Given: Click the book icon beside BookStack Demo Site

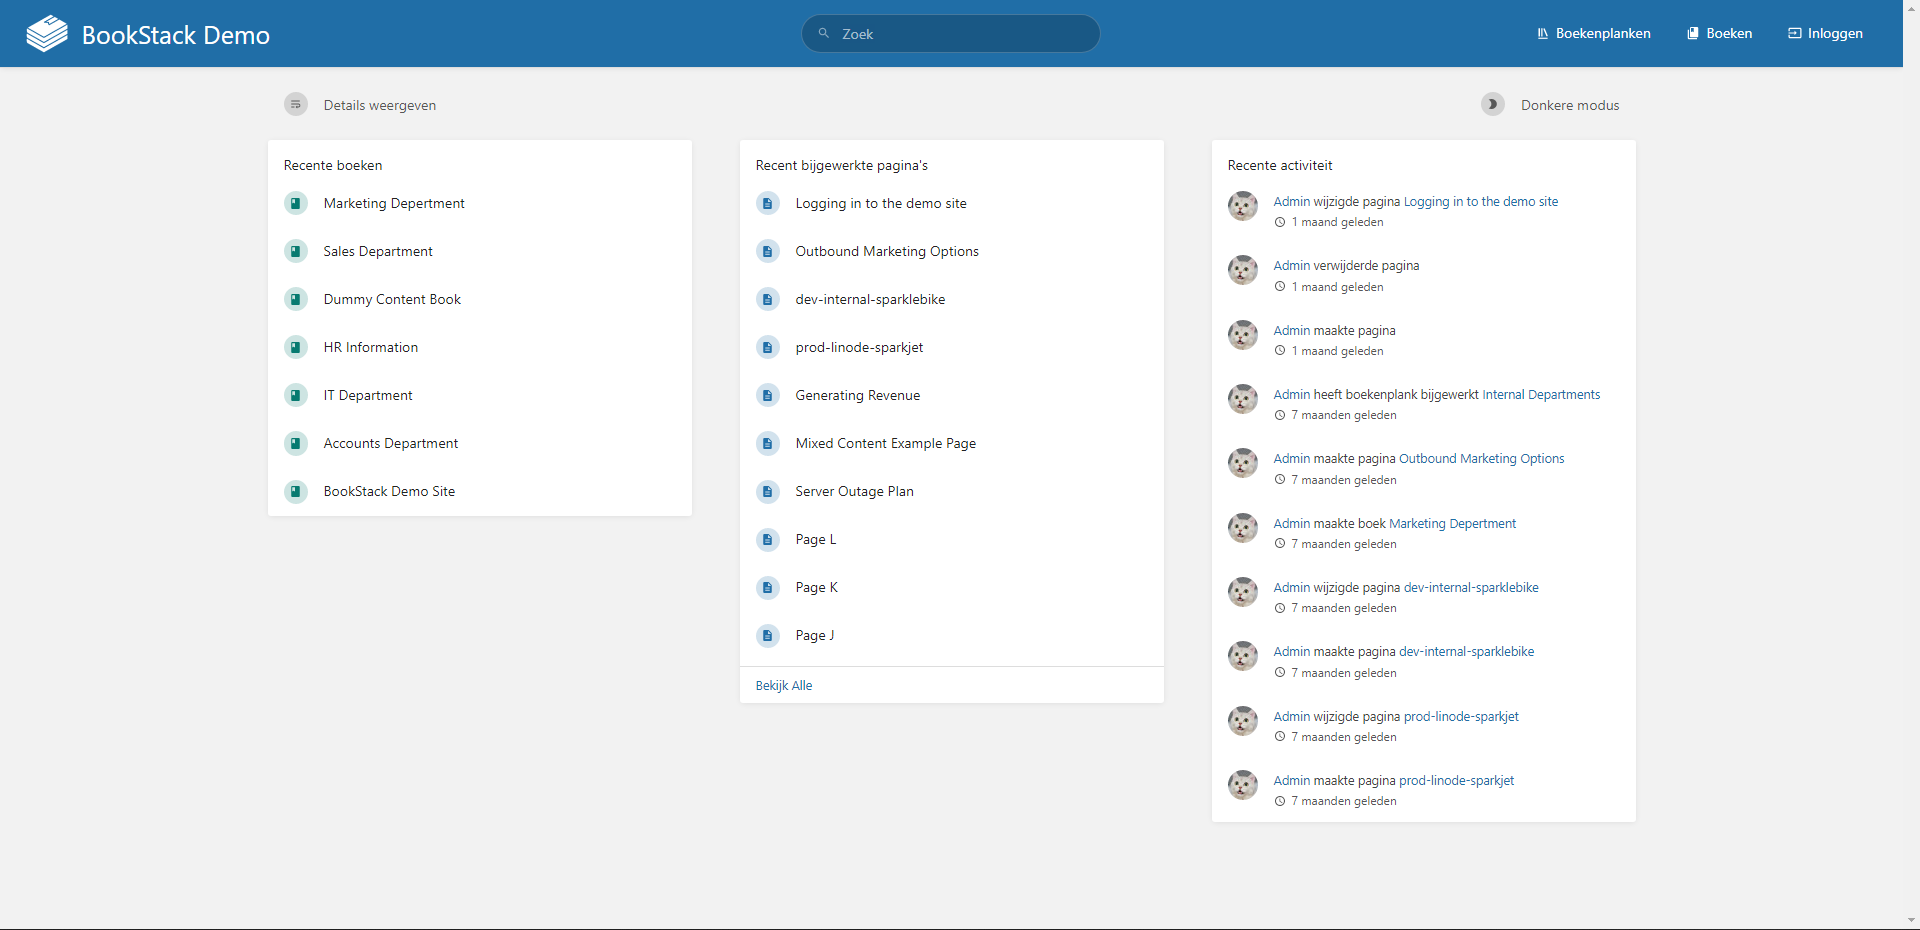Looking at the screenshot, I should (296, 492).
